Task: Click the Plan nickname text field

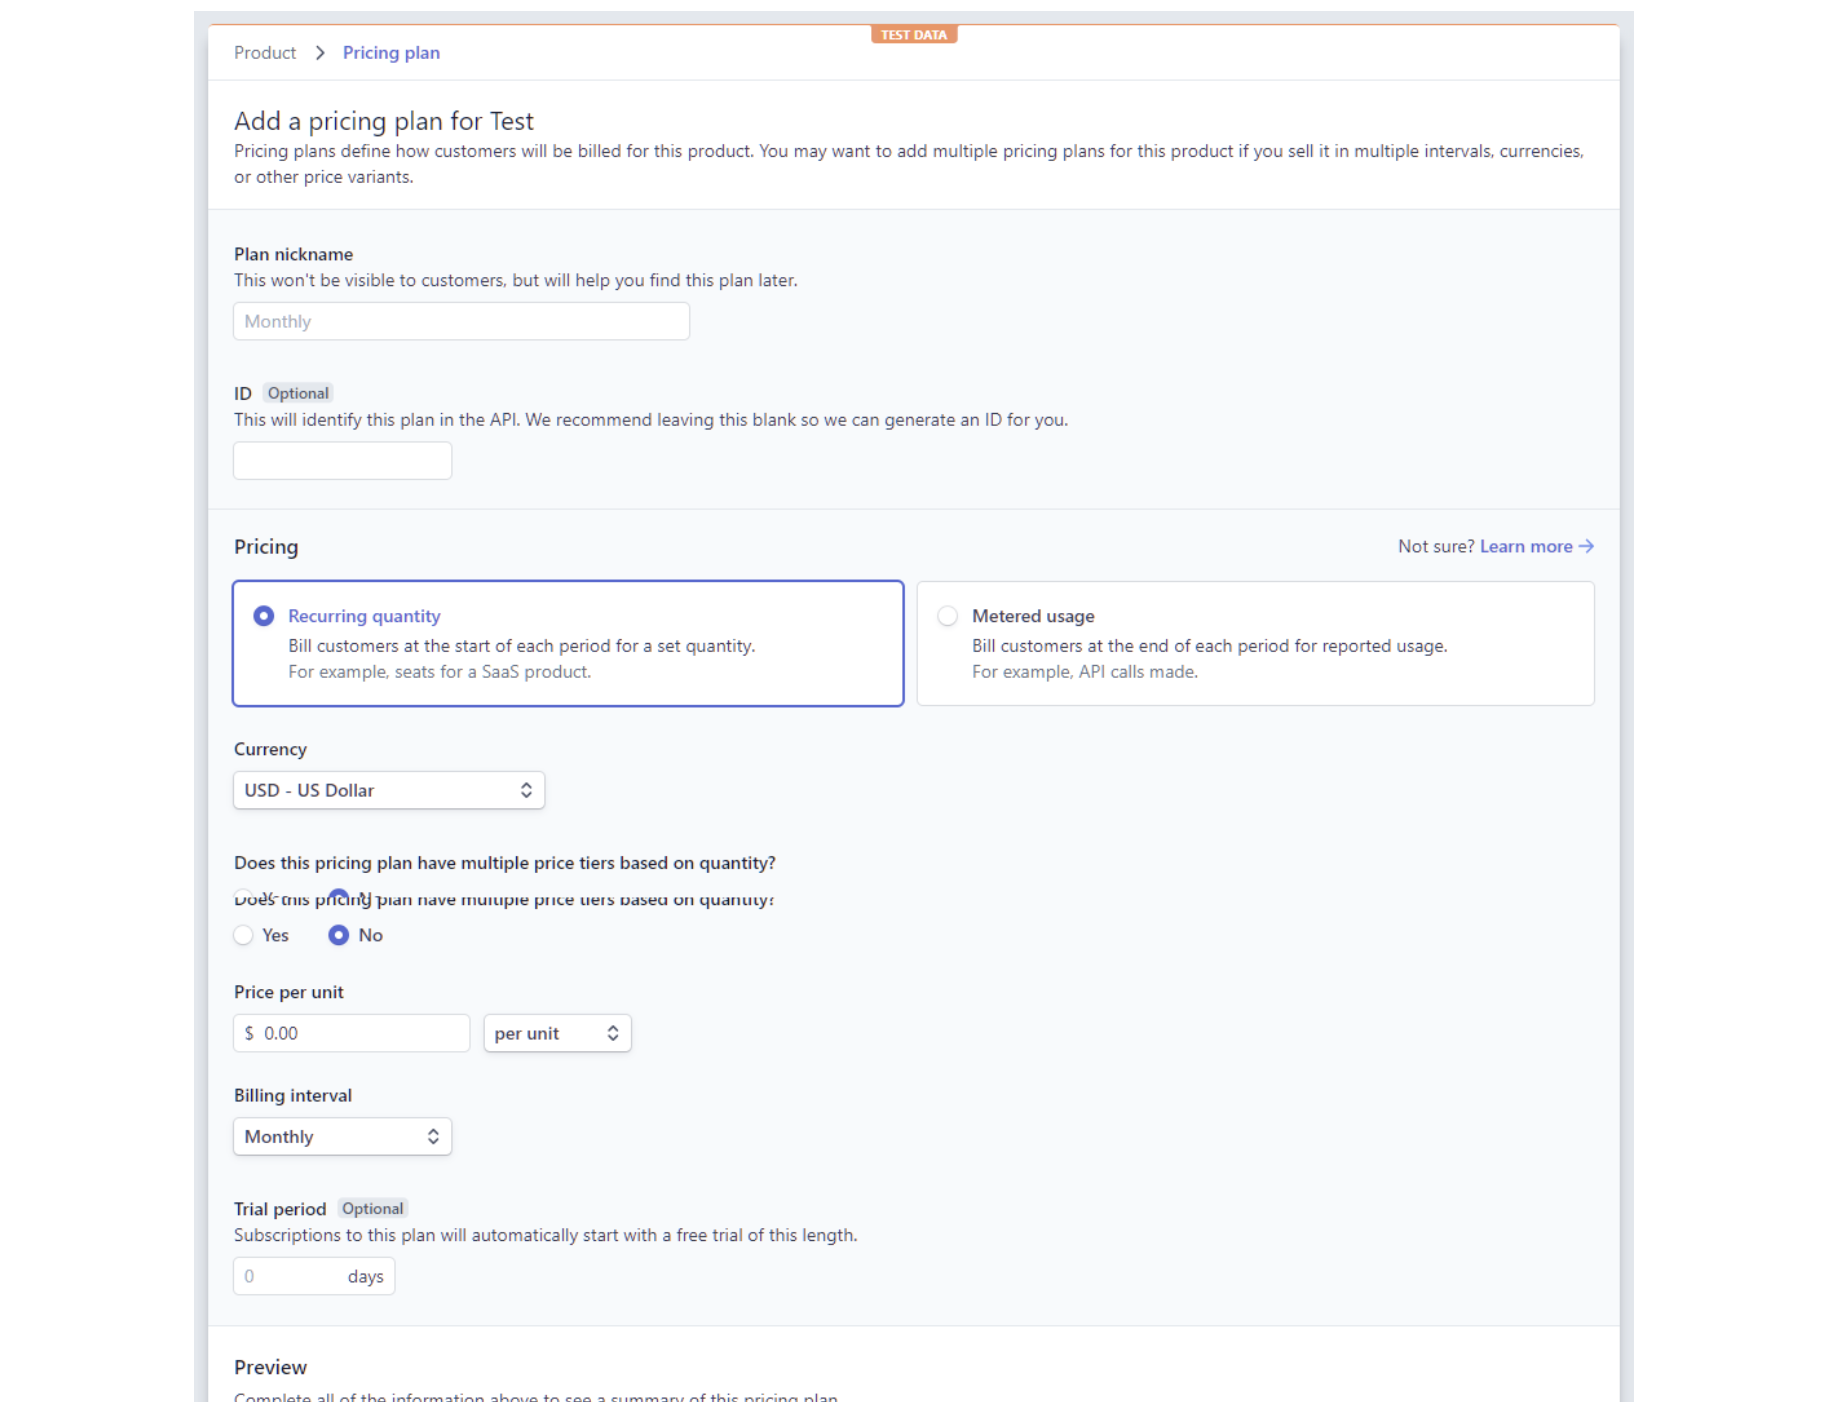Action: pyautogui.click(x=461, y=321)
